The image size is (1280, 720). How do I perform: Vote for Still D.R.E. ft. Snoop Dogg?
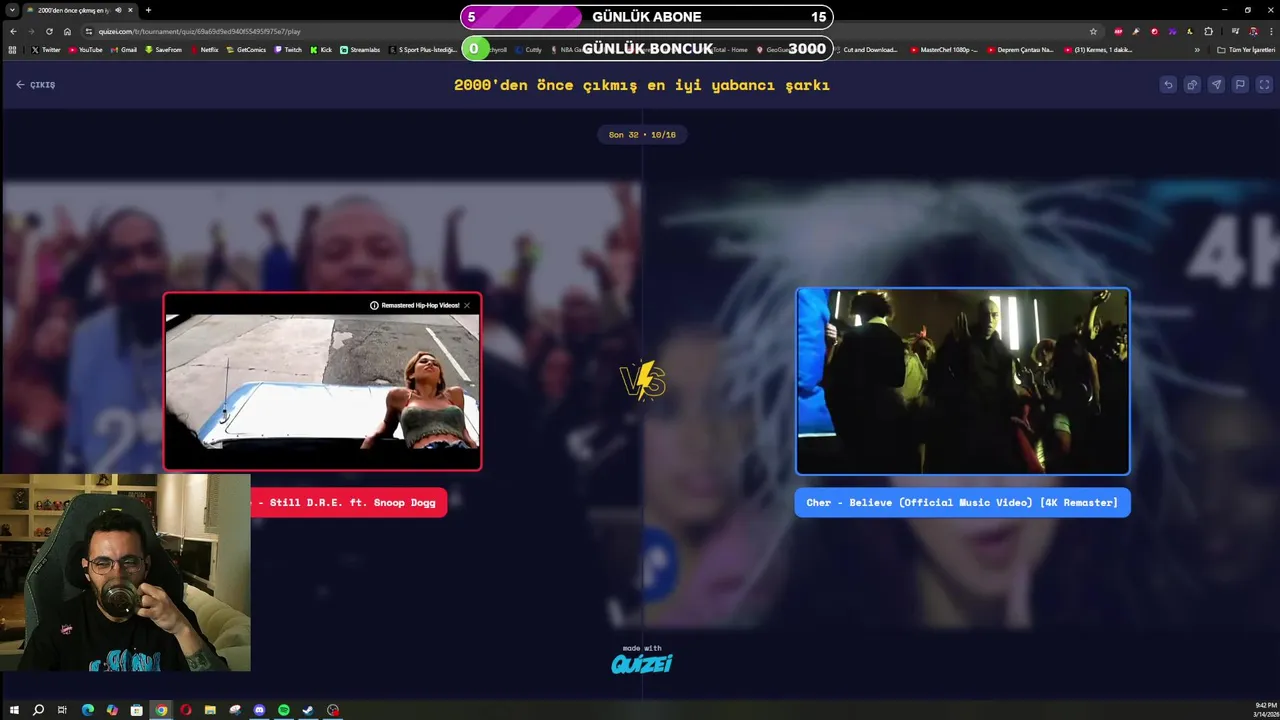click(x=348, y=502)
